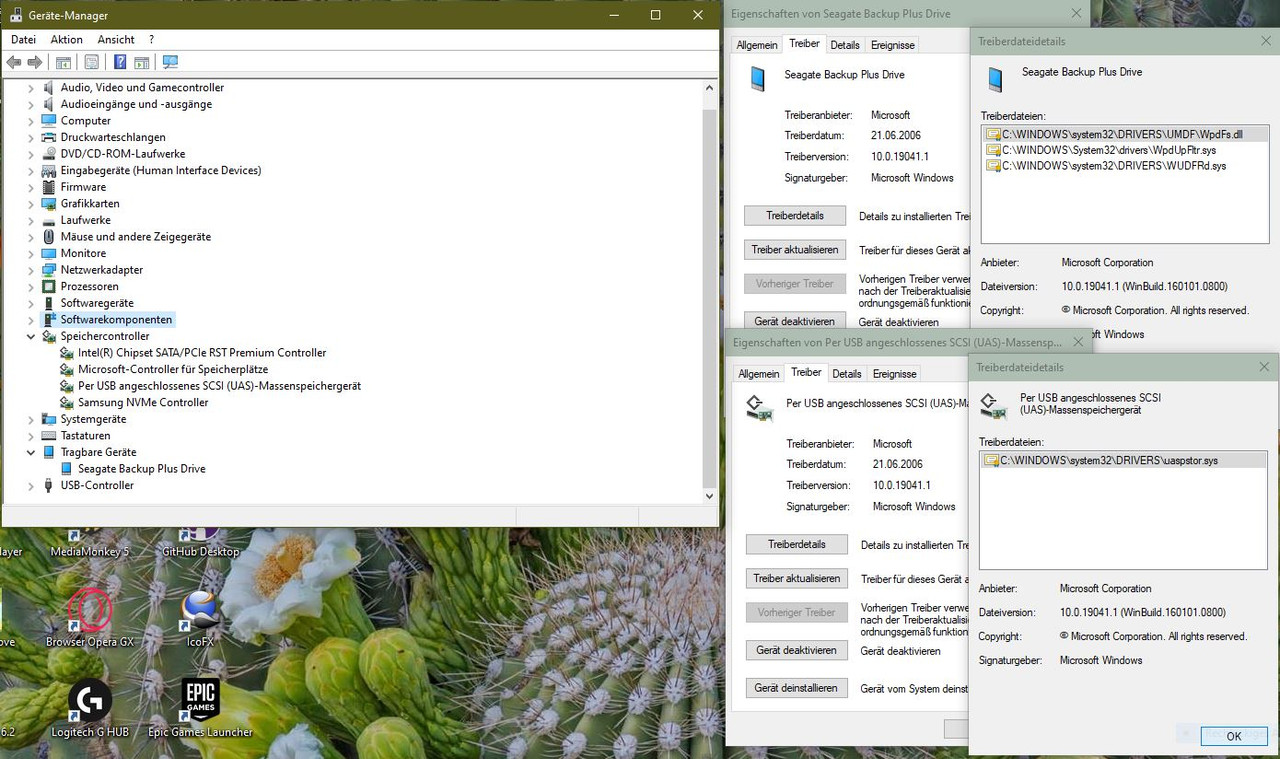Viewport: 1280px width, 759px height.
Task: Click the Tastaturen keyboard icon
Action: 48,436
